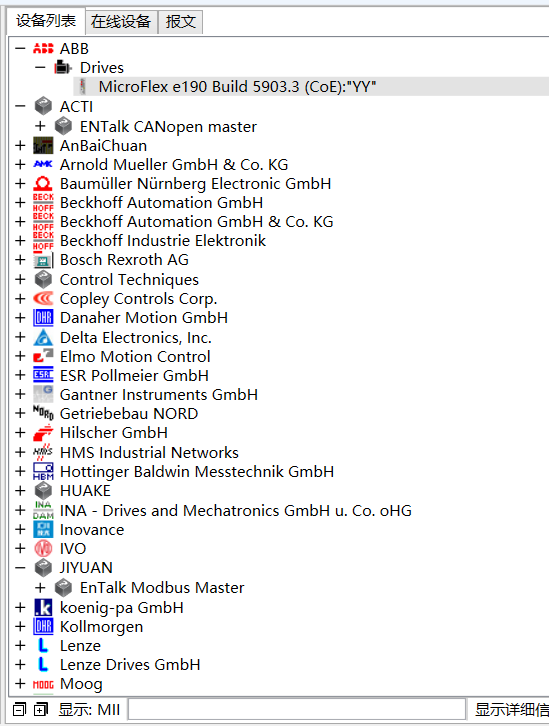Select the Beckhoff Automation GmbH row
This screenshot has width=549, height=726.
(161, 203)
